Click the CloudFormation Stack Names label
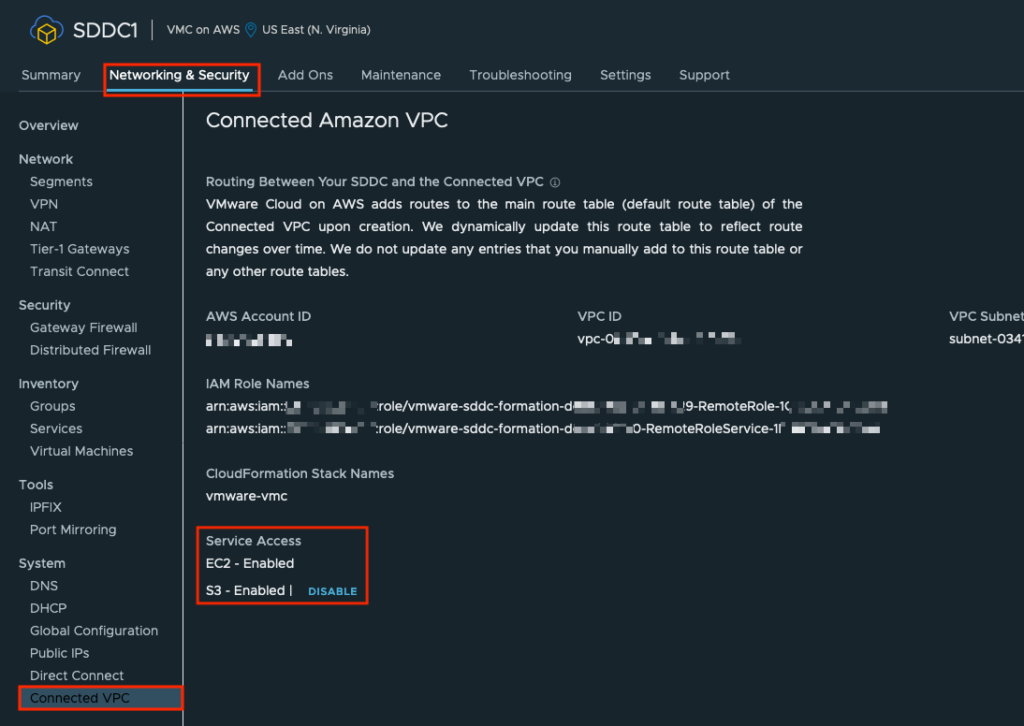This screenshot has height=726, width=1024. pyautogui.click(x=300, y=474)
